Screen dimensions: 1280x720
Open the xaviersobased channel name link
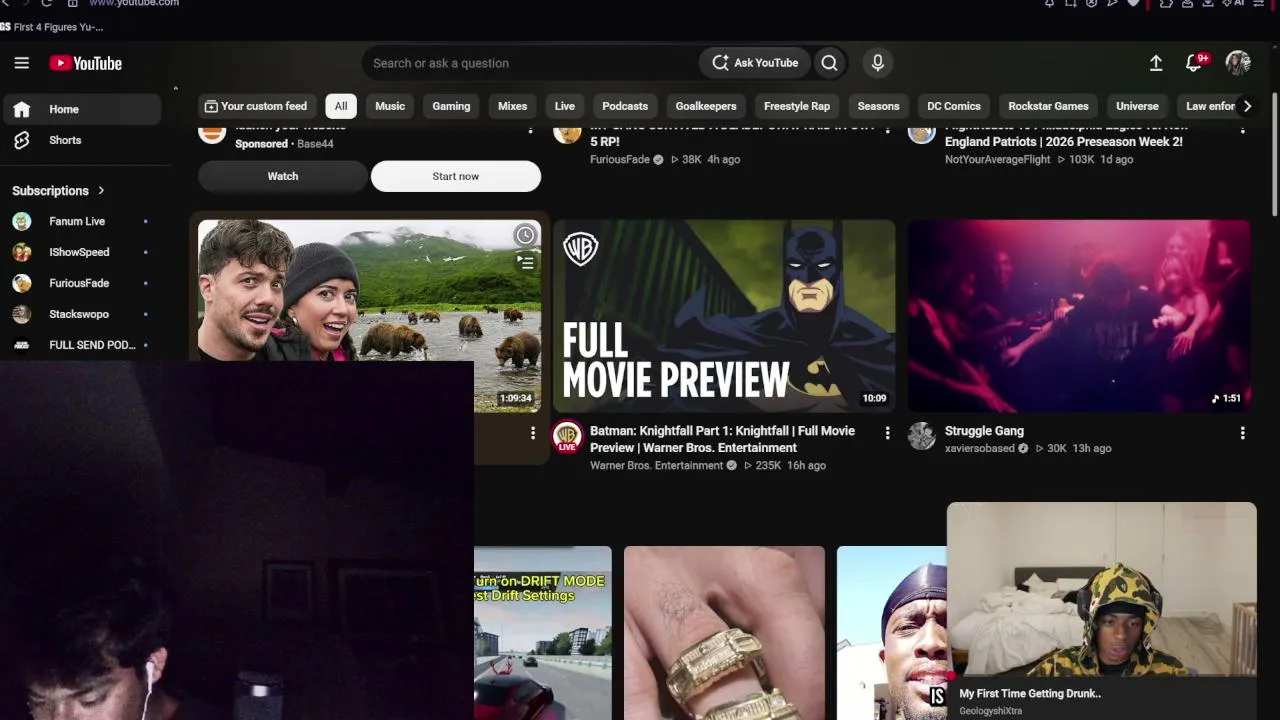click(x=980, y=449)
